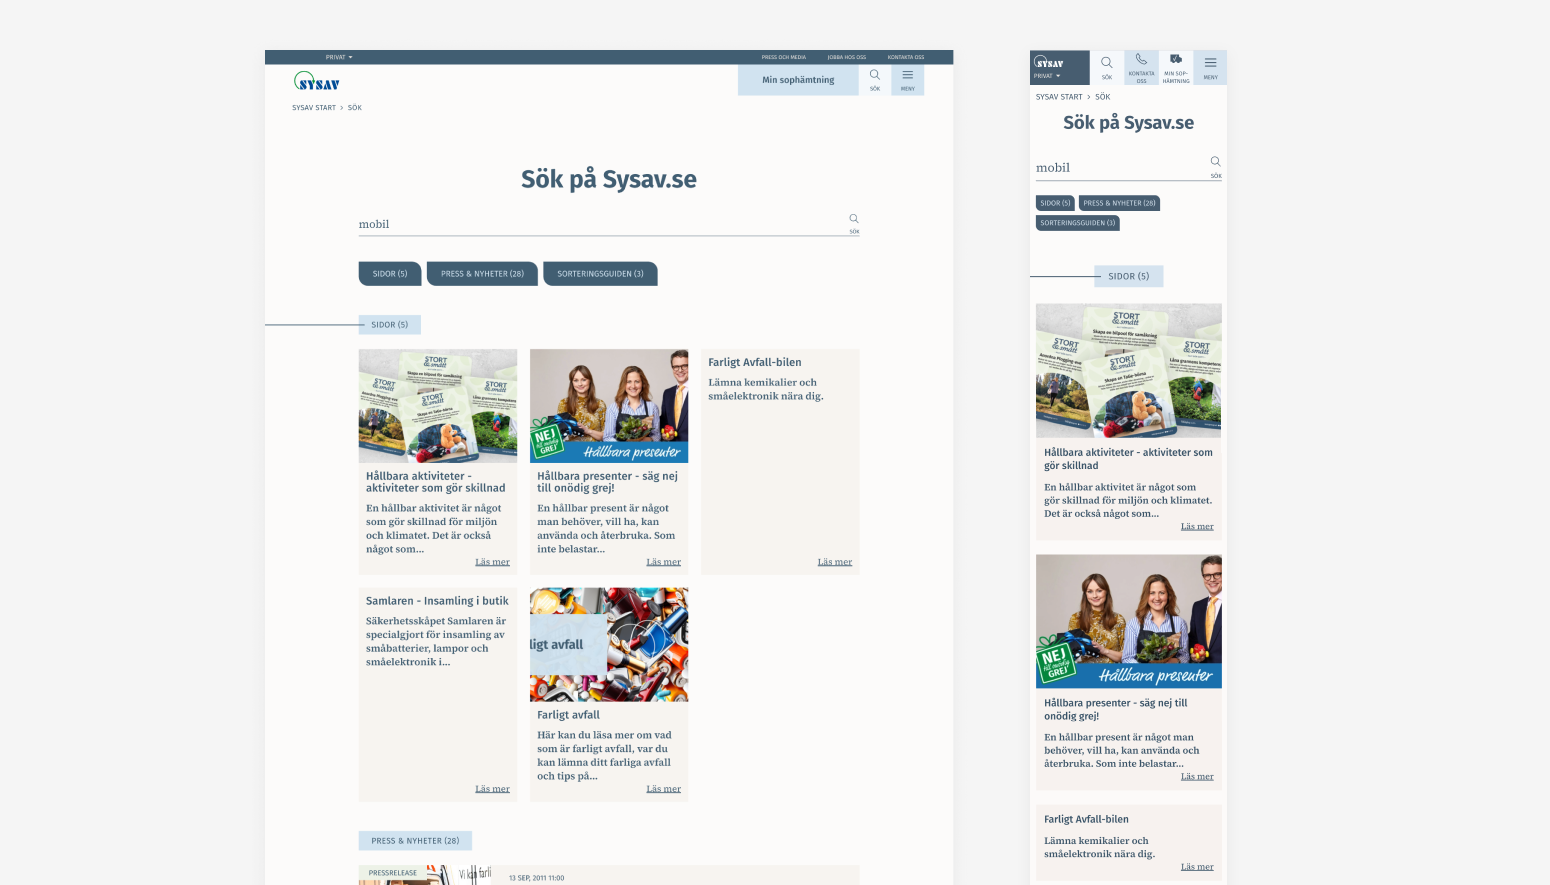
Task: Select the desktop Sorteringsguiden (3) filter
Action: click(600, 273)
